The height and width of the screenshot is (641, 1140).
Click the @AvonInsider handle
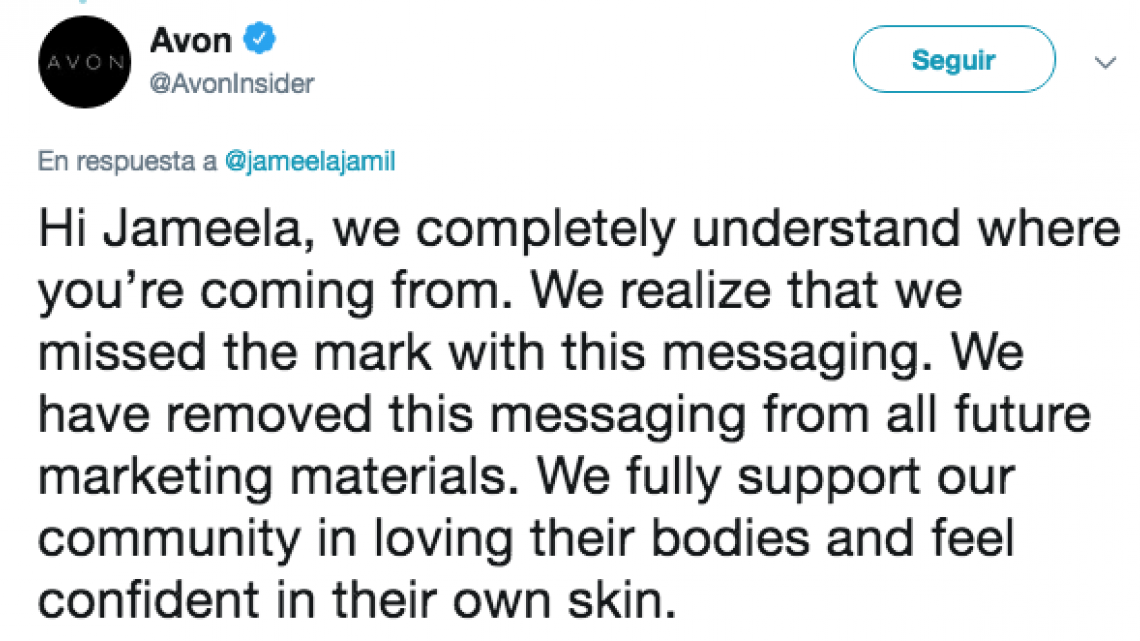click(x=231, y=84)
